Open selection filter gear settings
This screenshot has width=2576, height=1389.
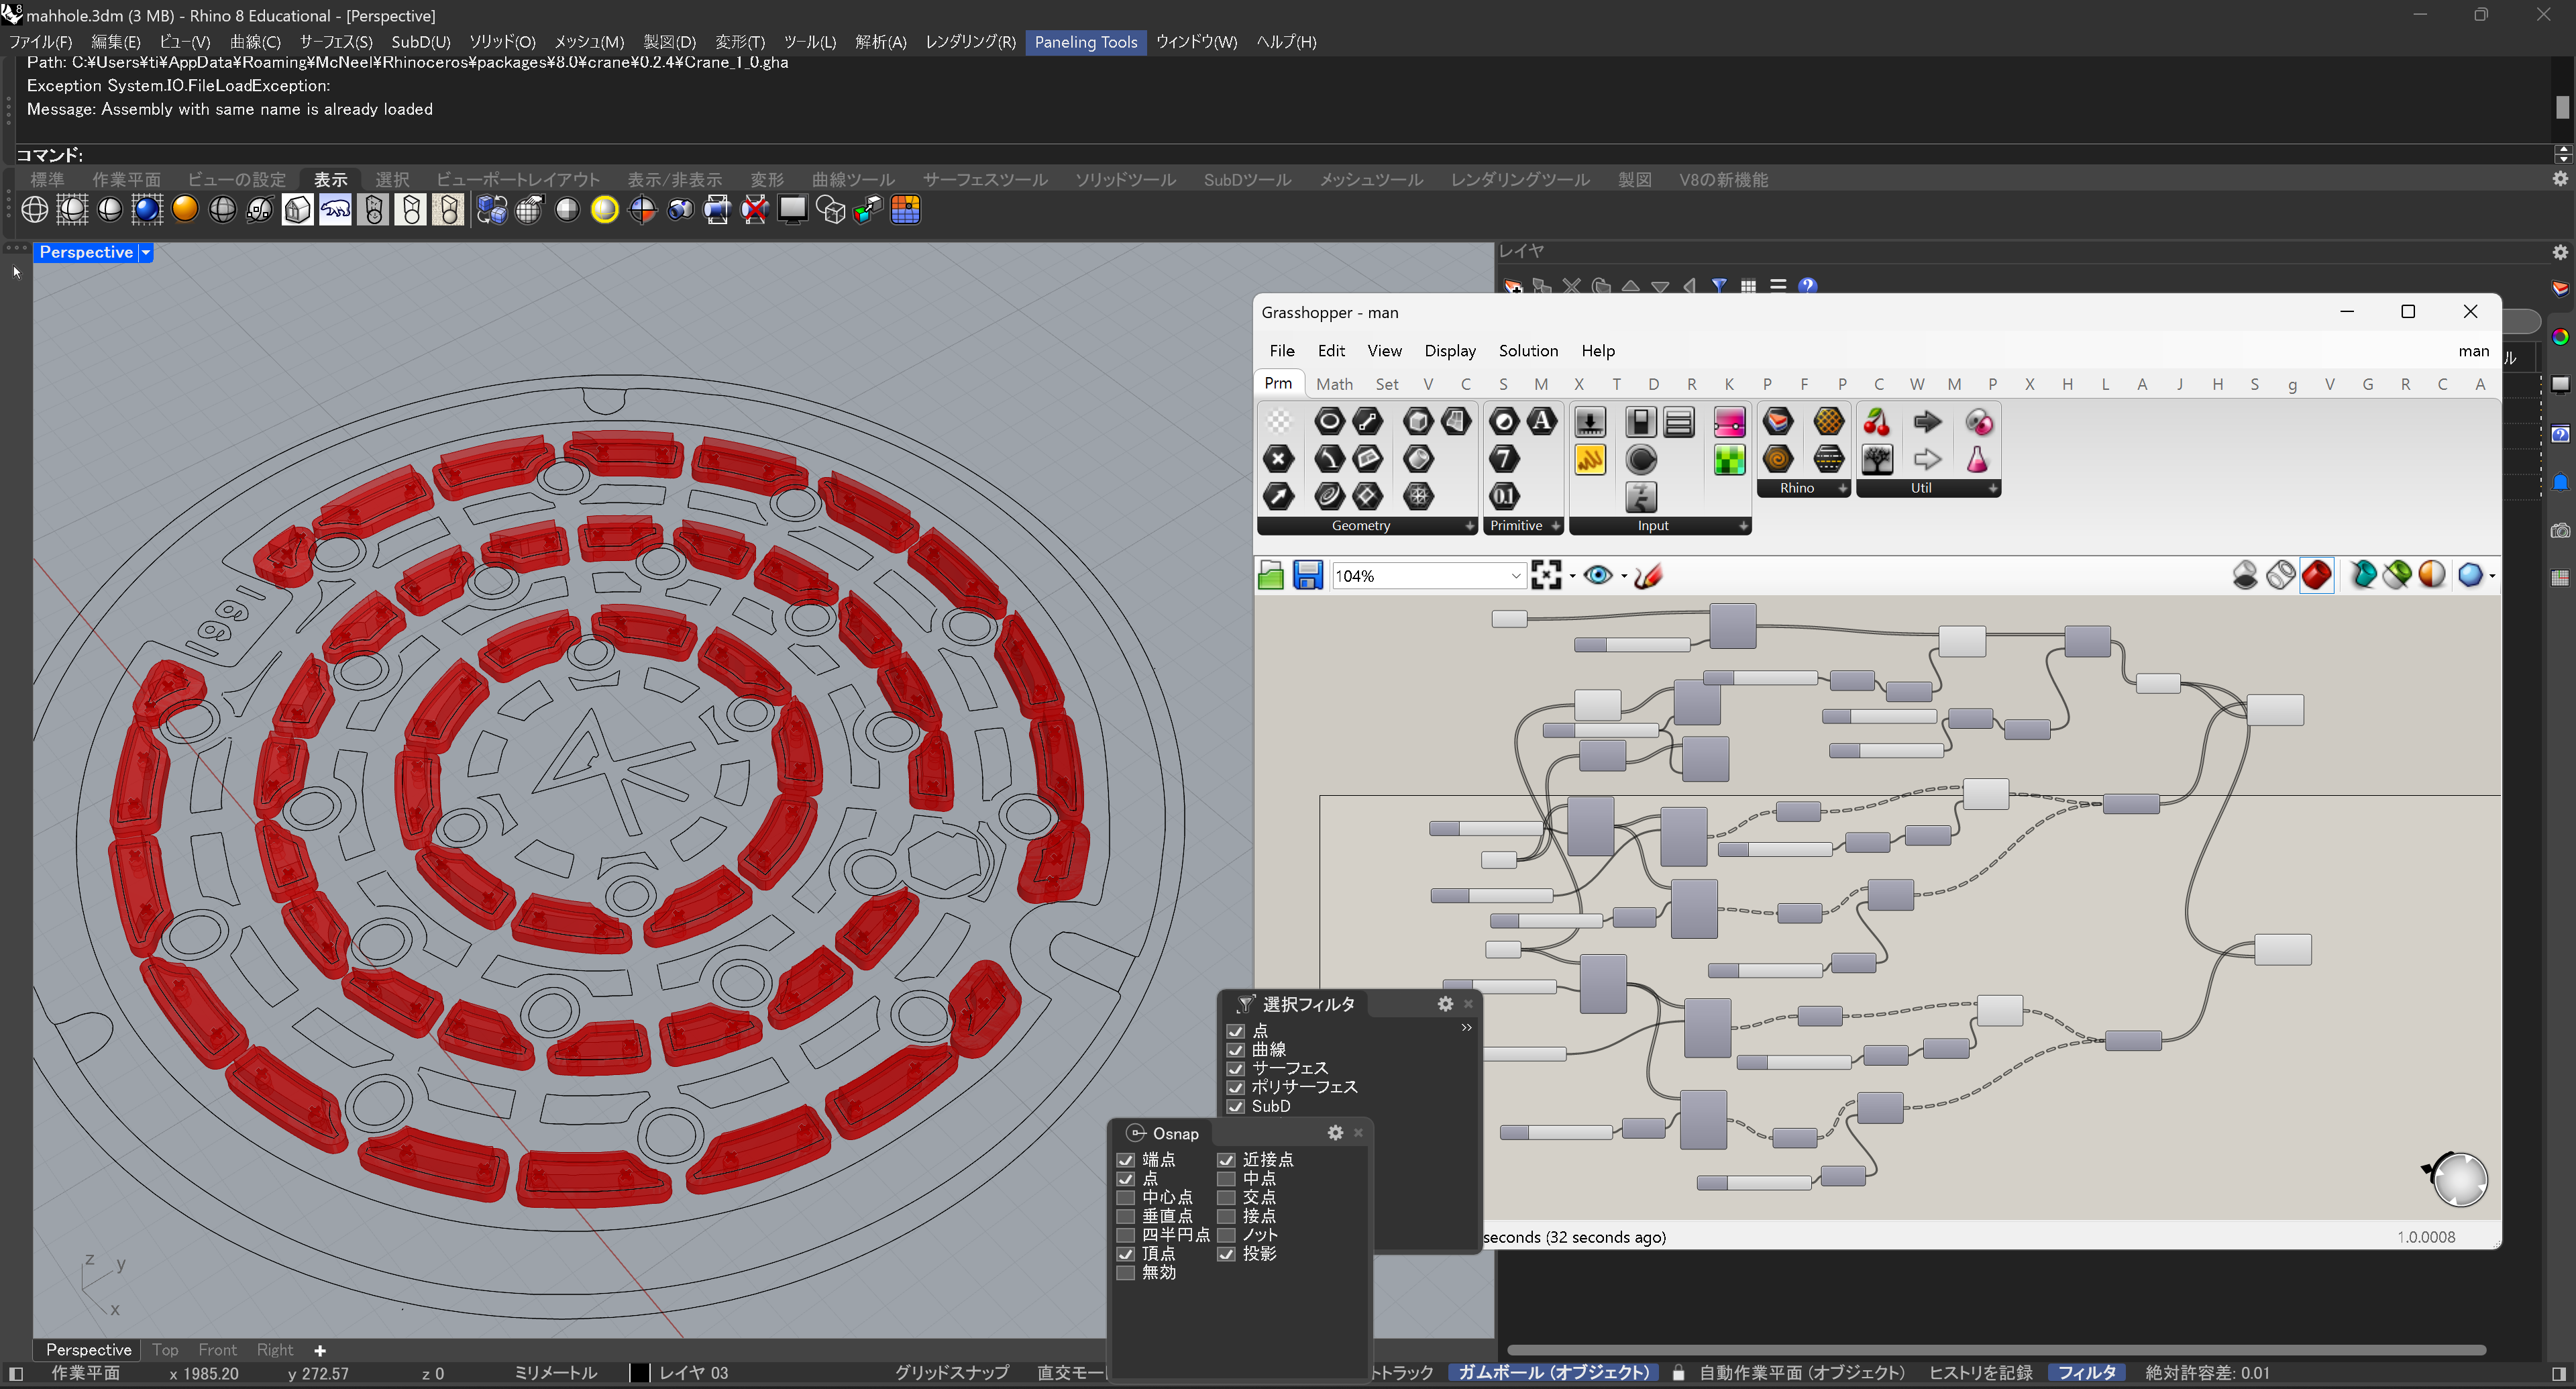1445,1003
